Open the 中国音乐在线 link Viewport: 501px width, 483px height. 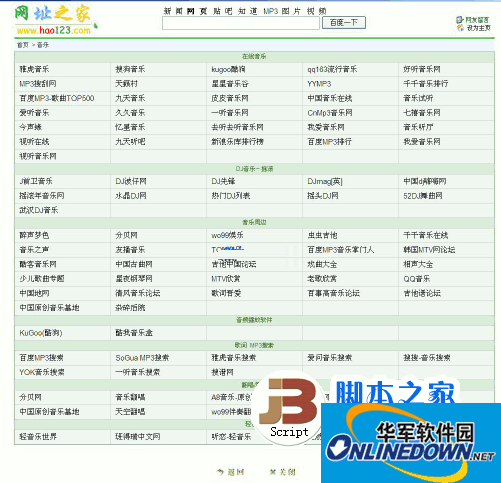(x=330, y=98)
